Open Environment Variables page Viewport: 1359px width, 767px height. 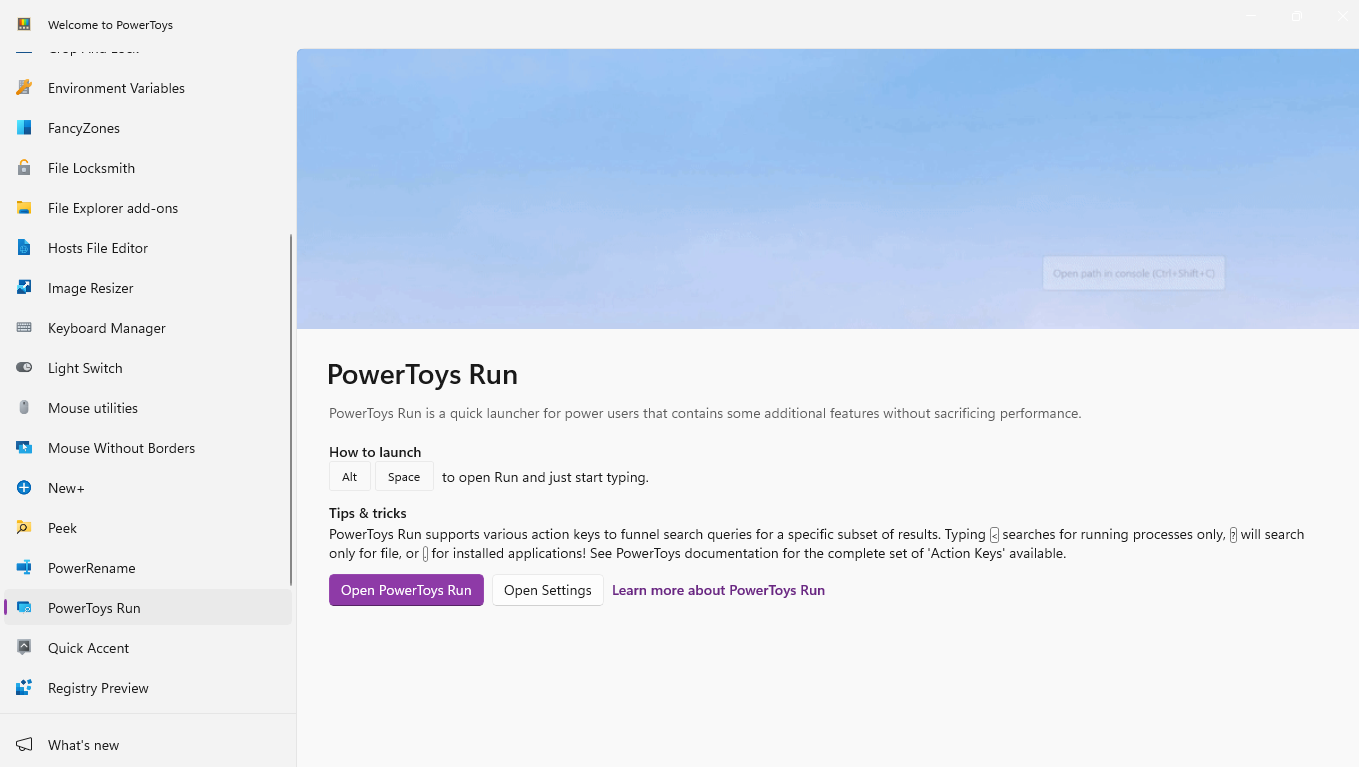[x=148, y=88]
